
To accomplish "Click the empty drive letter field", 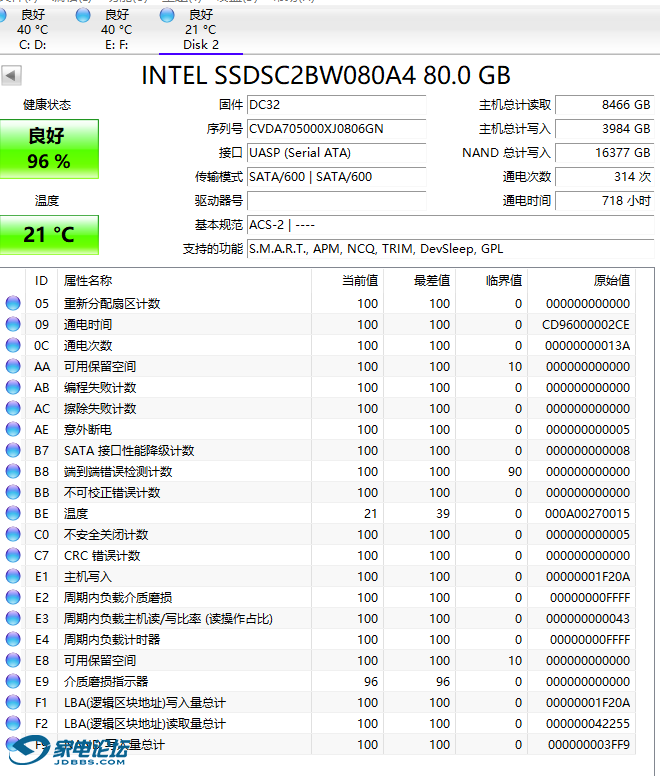I will 336,201.
